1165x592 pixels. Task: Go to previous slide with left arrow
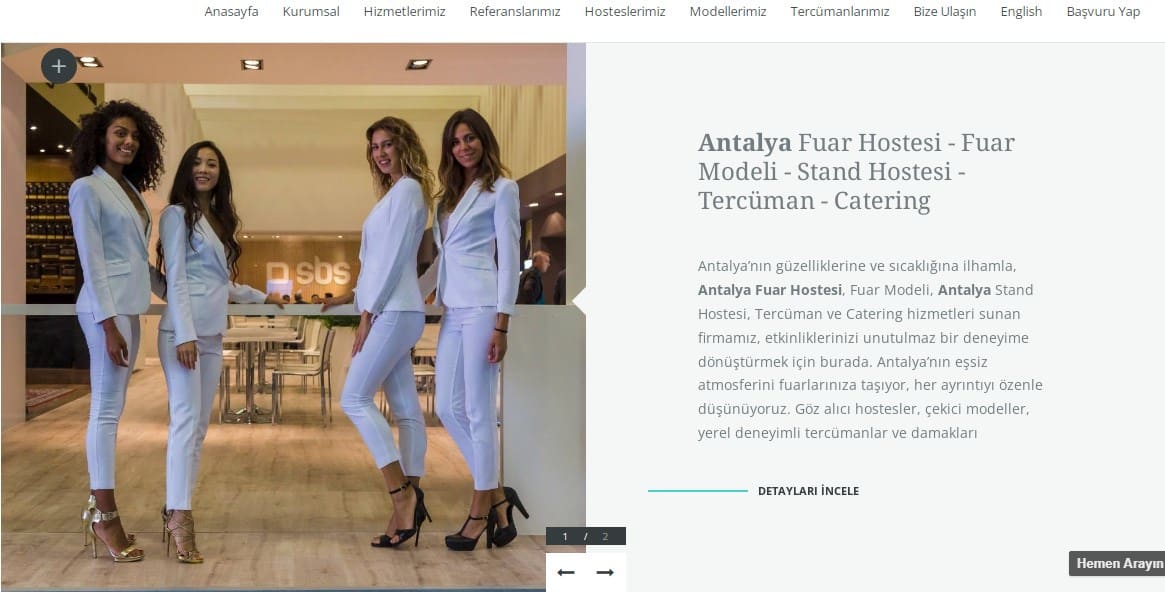point(566,572)
